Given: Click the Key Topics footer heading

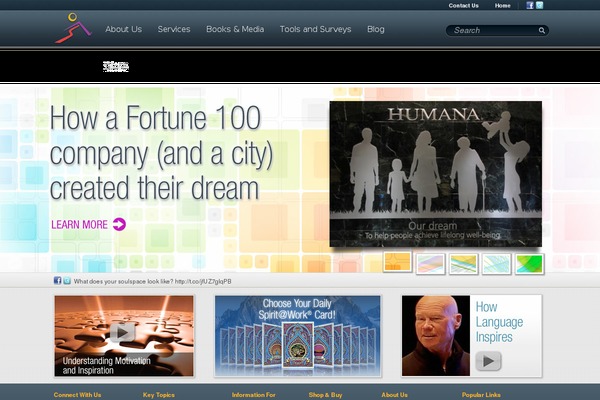Looking at the screenshot, I should [159, 395].
